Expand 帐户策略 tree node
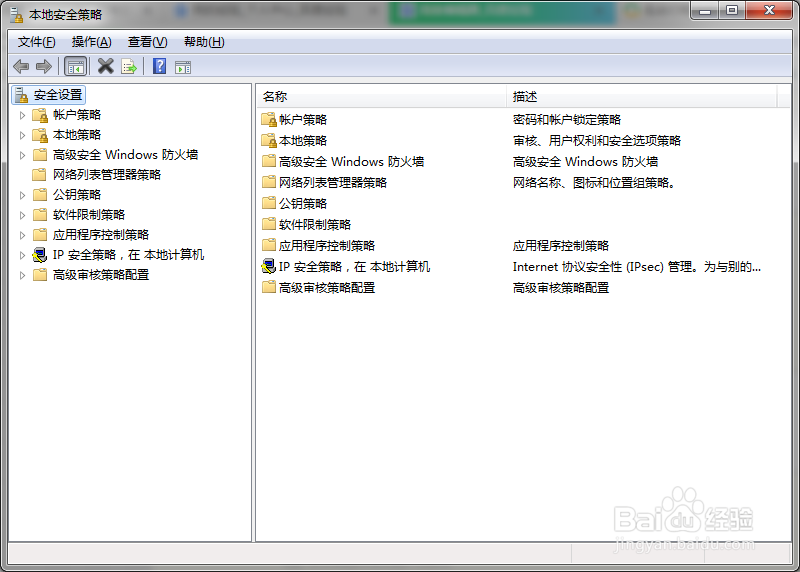This screenshot has height=572, width=800. coord(22,115)
